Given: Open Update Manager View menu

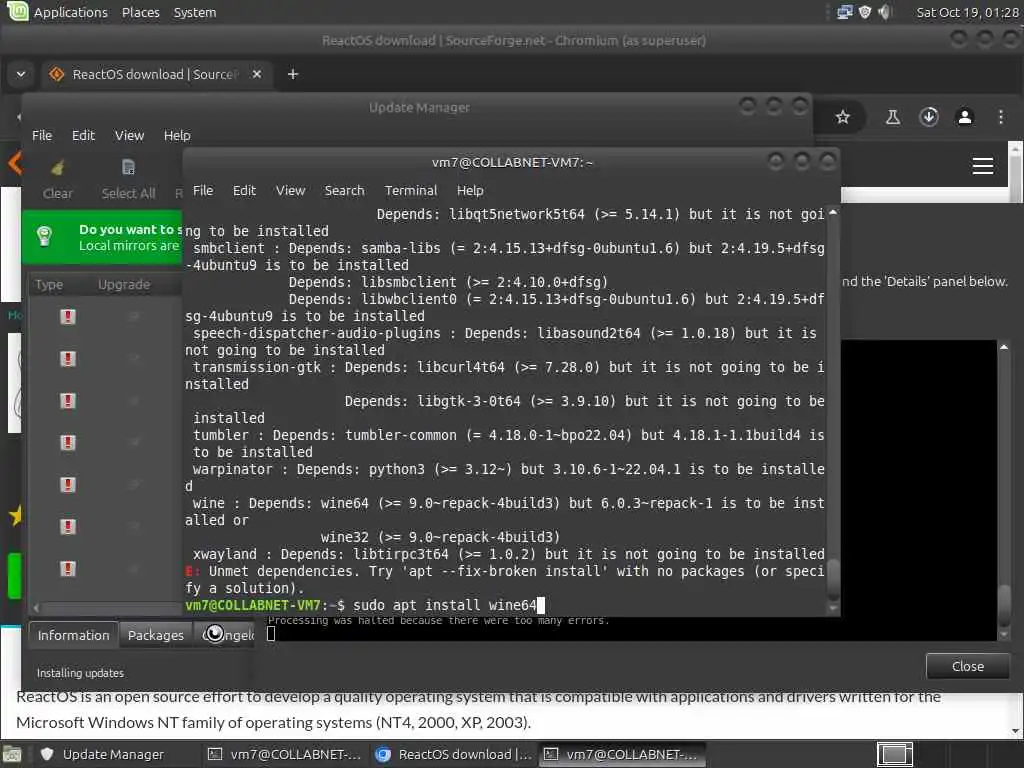Looking at the screenshot, I should click(129, 135).
